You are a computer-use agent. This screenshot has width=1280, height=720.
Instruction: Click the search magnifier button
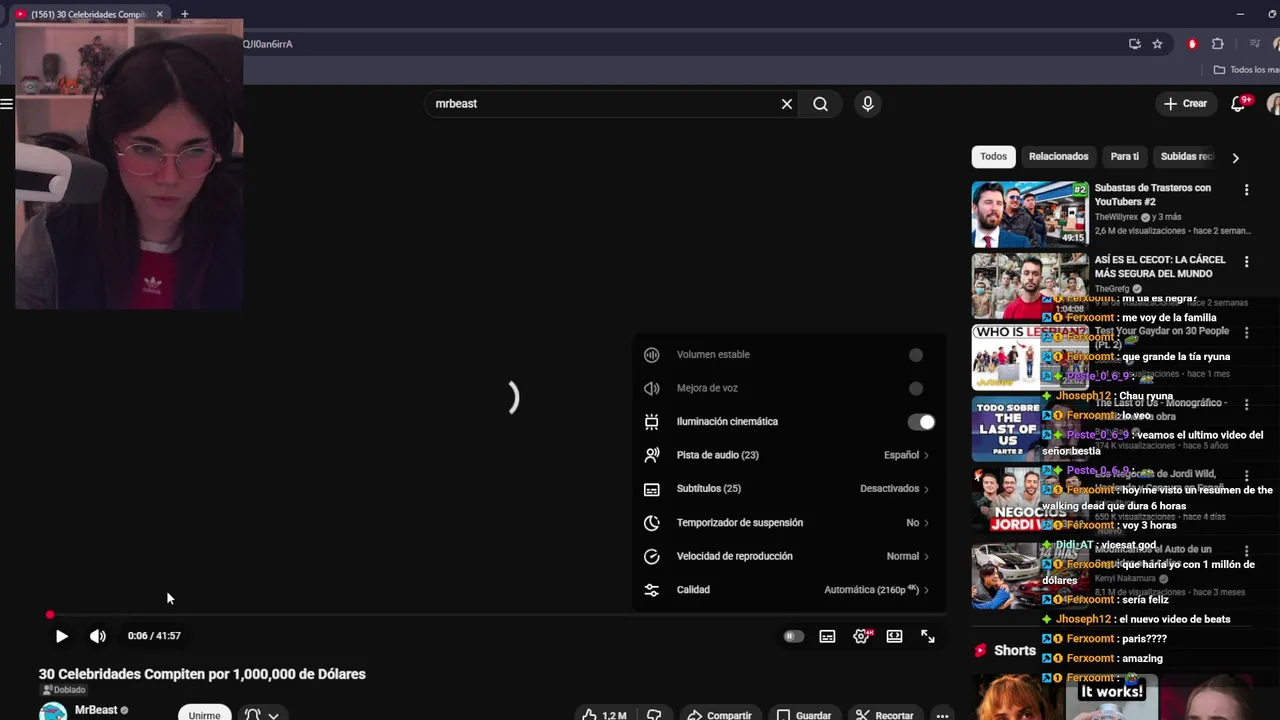[820, 104]
